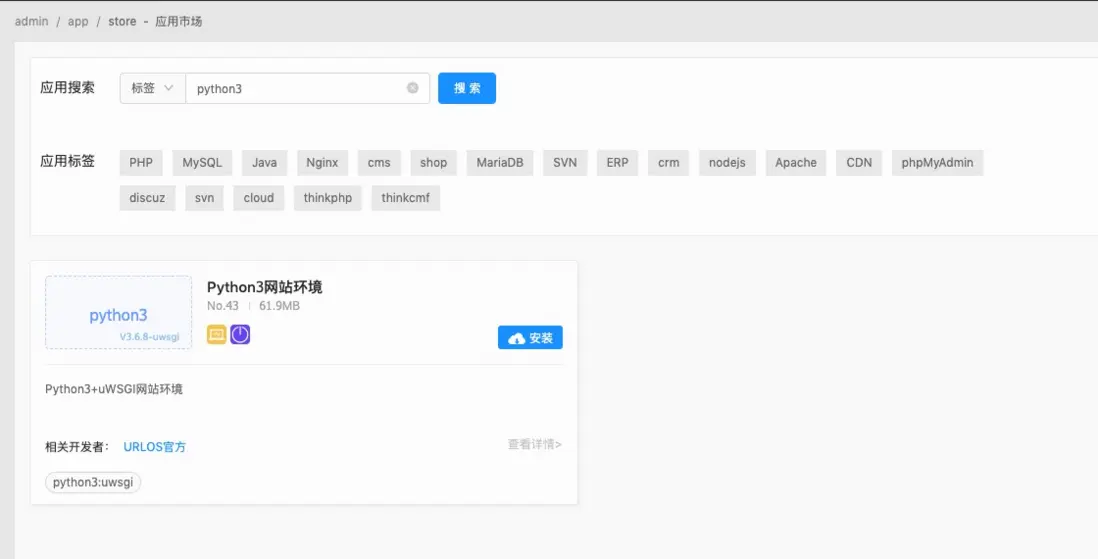
Task: Open the Python3网站环境 title
Action: [265, 287]
